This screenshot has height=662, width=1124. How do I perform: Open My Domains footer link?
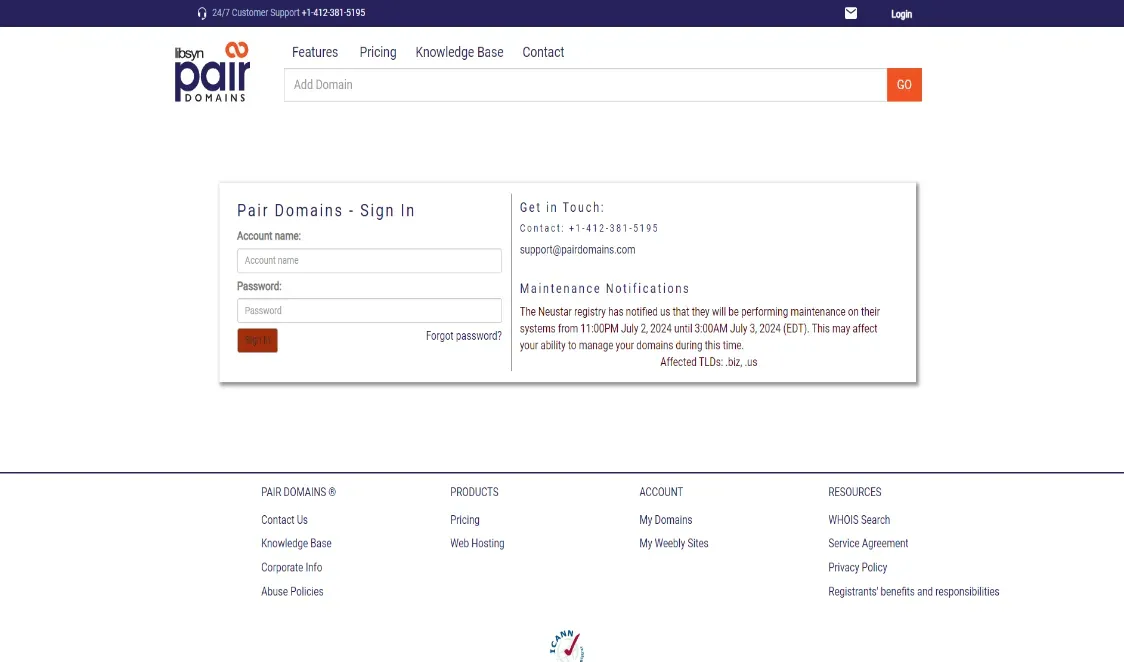[665, 520]
